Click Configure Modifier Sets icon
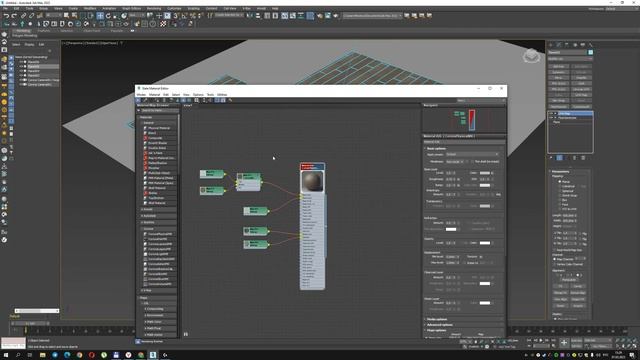Screen dimensions: 640x360 [583, 158]
